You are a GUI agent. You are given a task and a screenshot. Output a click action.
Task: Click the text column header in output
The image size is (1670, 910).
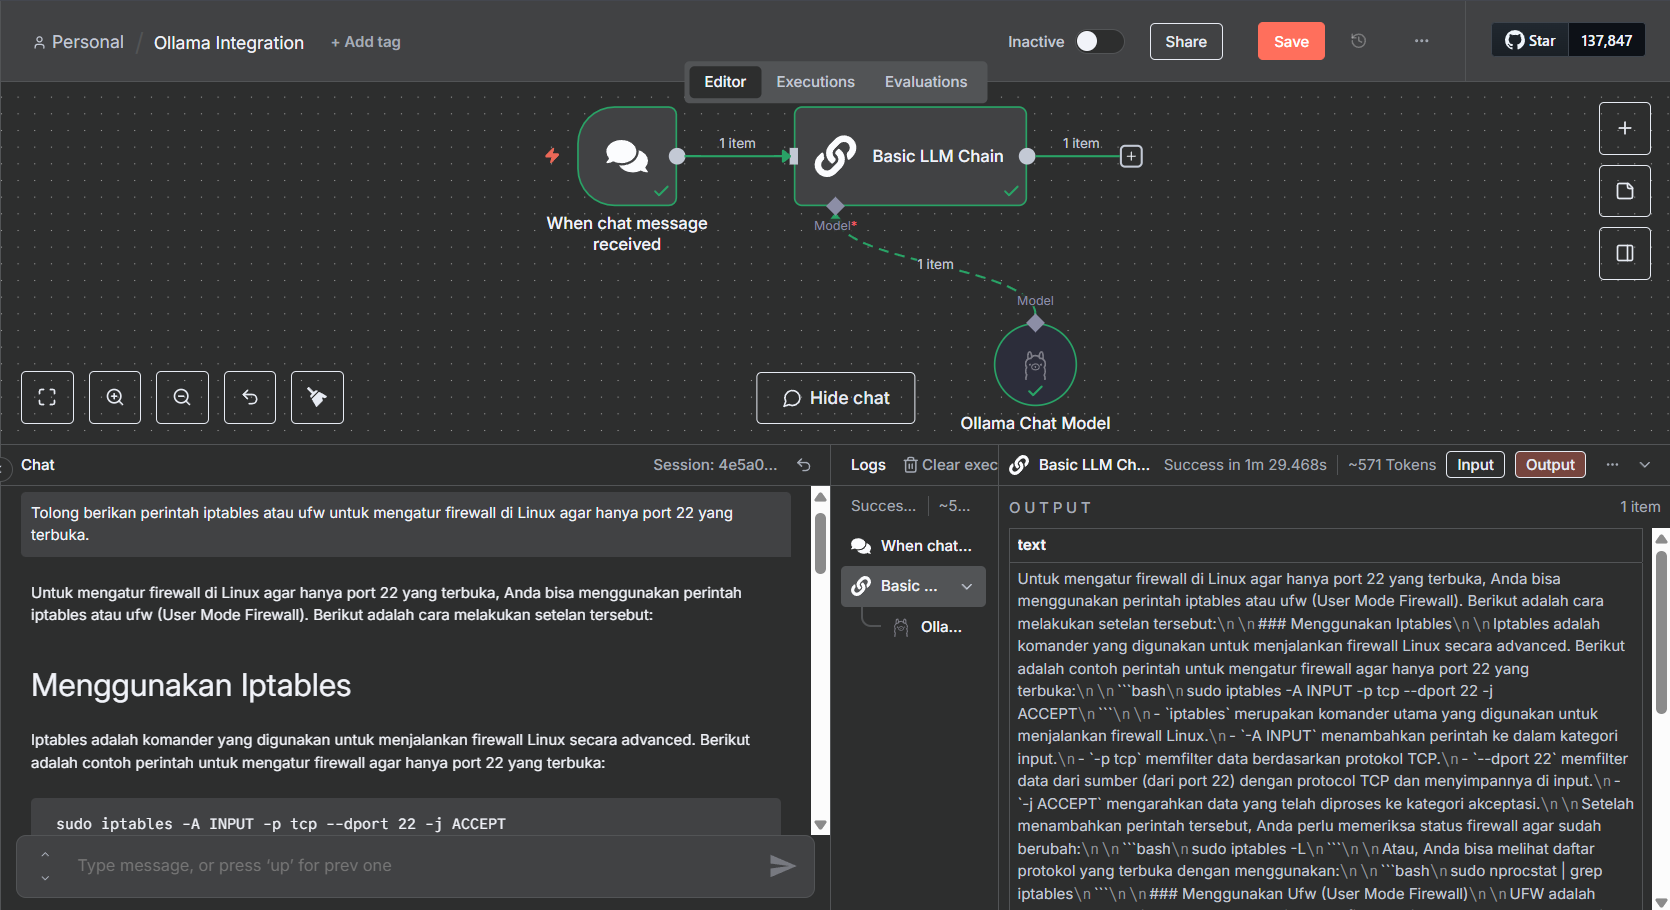(1032, 545)
